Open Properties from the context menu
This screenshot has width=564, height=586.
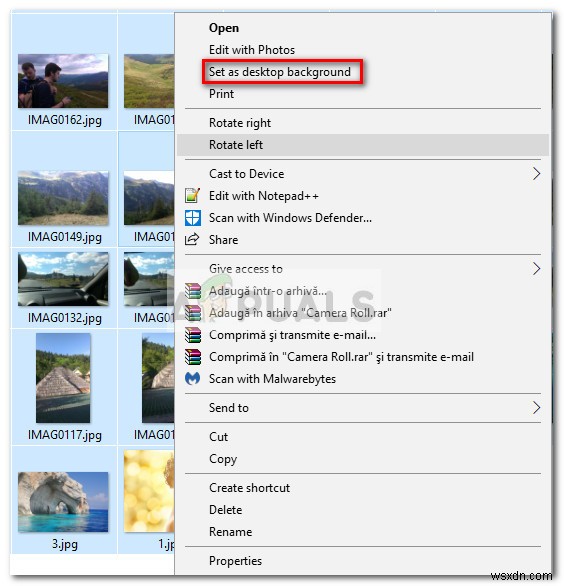[235, 561]
